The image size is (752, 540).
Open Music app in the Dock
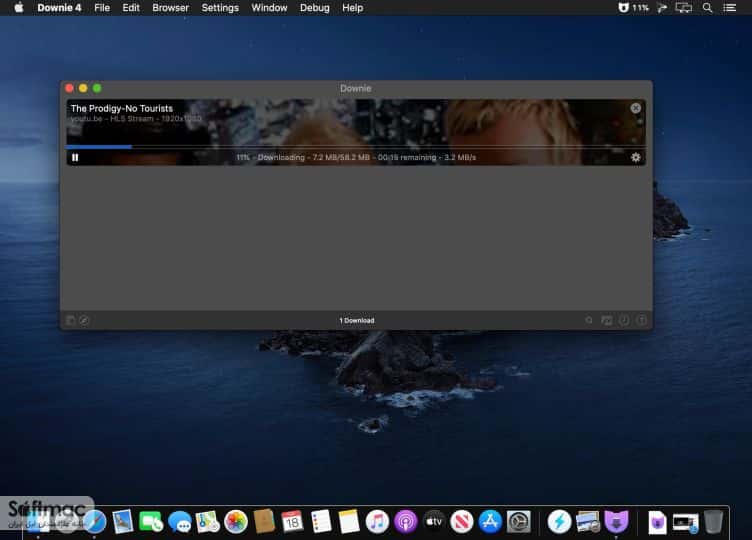377,522
